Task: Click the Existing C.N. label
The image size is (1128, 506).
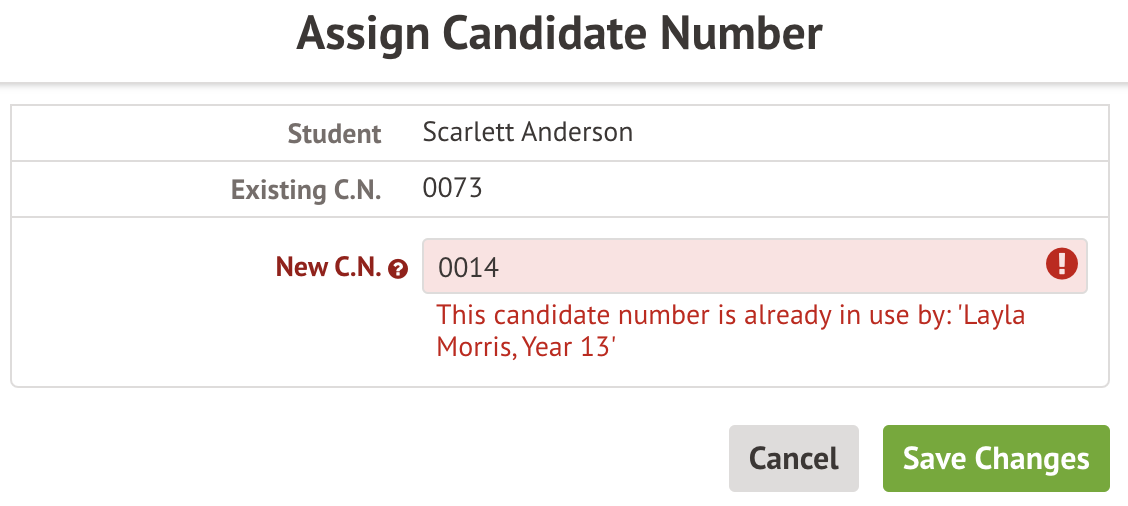Action: 306,189
